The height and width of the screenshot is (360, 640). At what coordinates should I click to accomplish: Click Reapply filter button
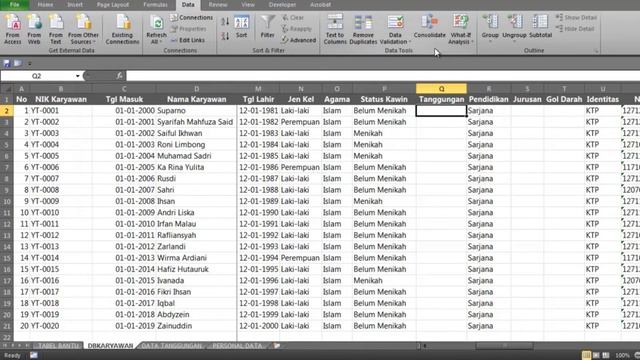click(297, 29)
